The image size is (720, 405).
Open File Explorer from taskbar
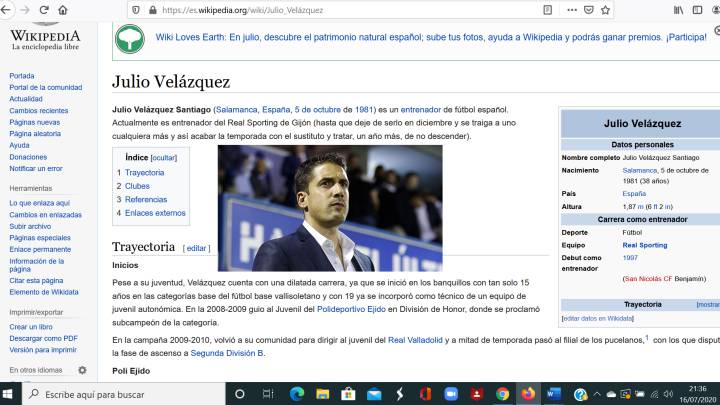click(x=323, y=394)
